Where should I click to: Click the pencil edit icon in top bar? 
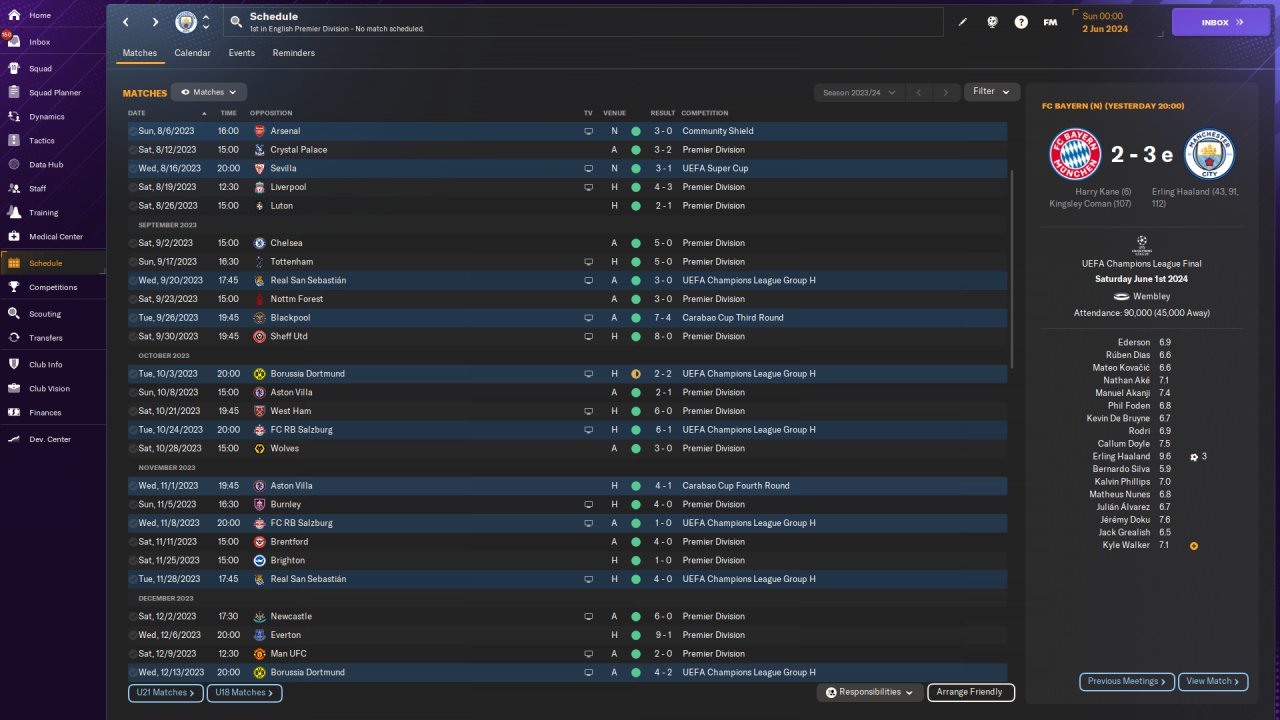click(x=963, y=22)
